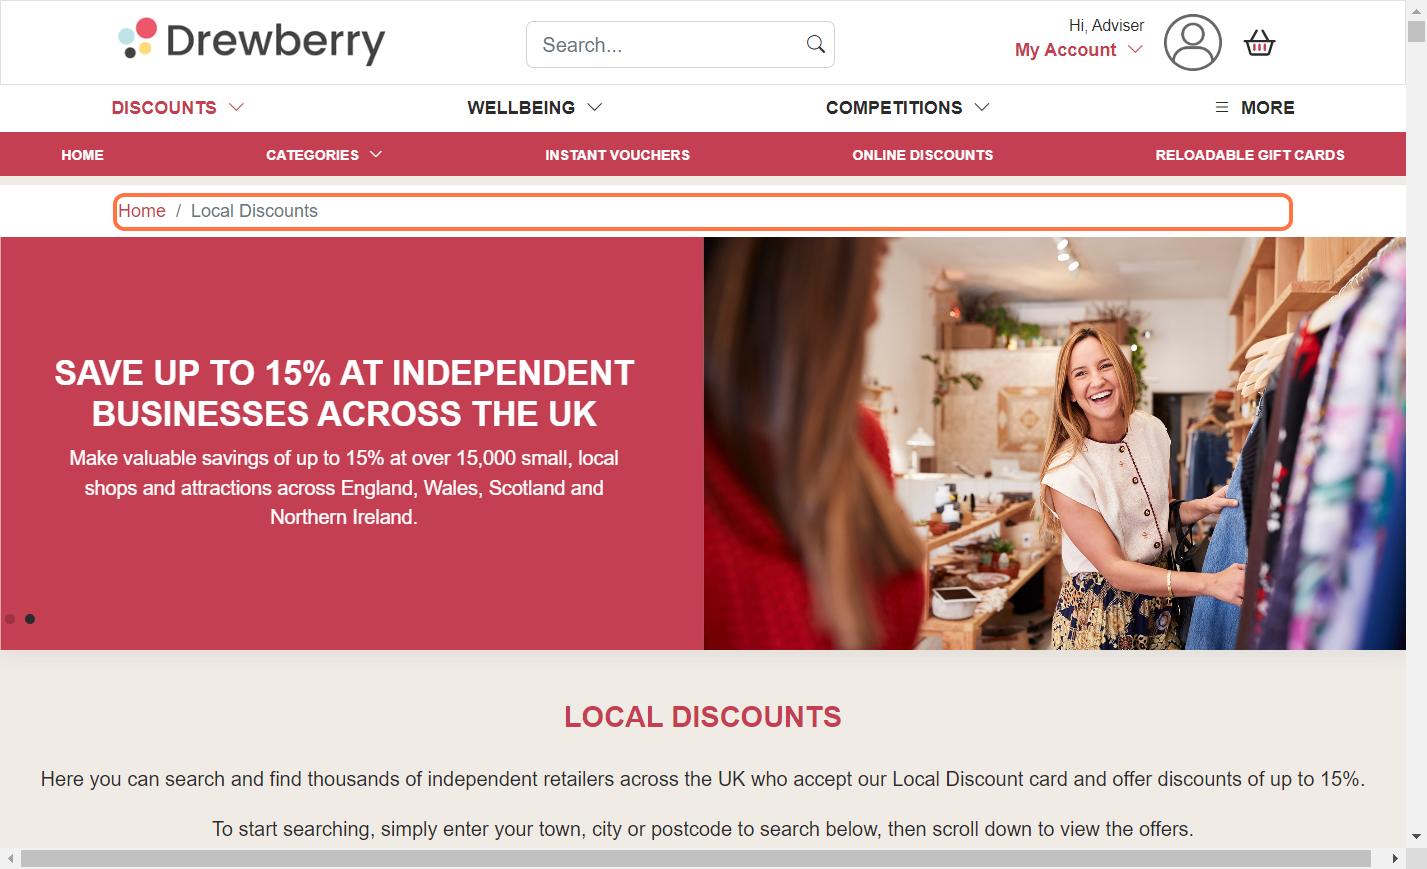The width and height of the screenshot is (1427, 869).
Task: Click the horizontal scrollbar right arrow
Action: coord(1395,858)
